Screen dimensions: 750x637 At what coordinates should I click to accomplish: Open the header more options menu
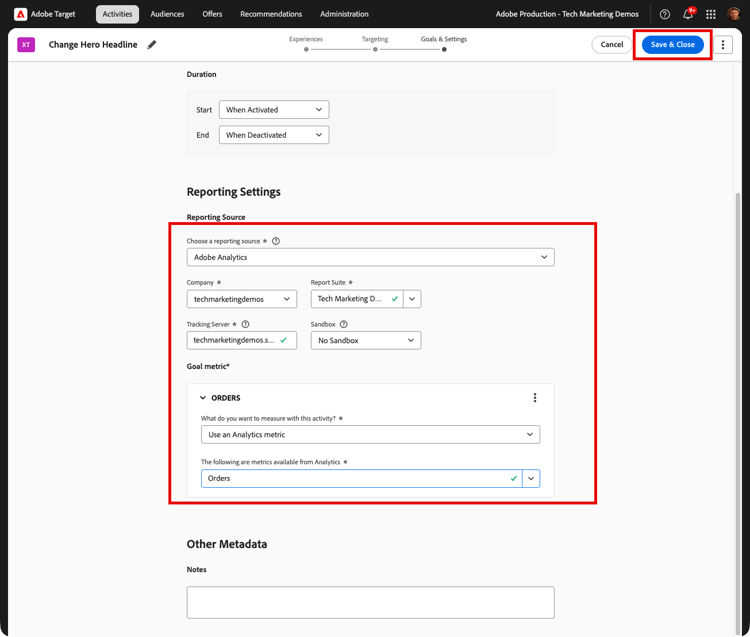pos(723,44)
